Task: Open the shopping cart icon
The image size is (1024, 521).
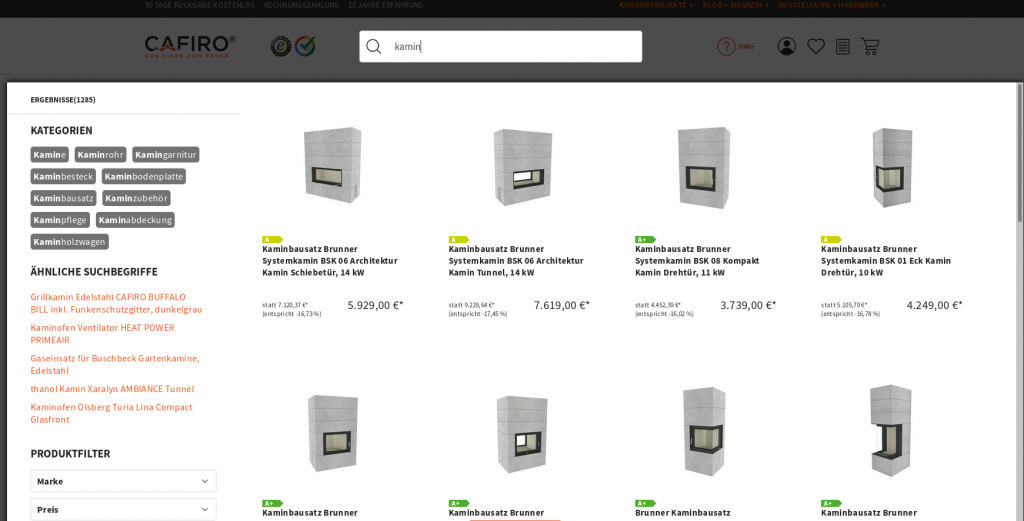Action: click(x=871, y=46)
